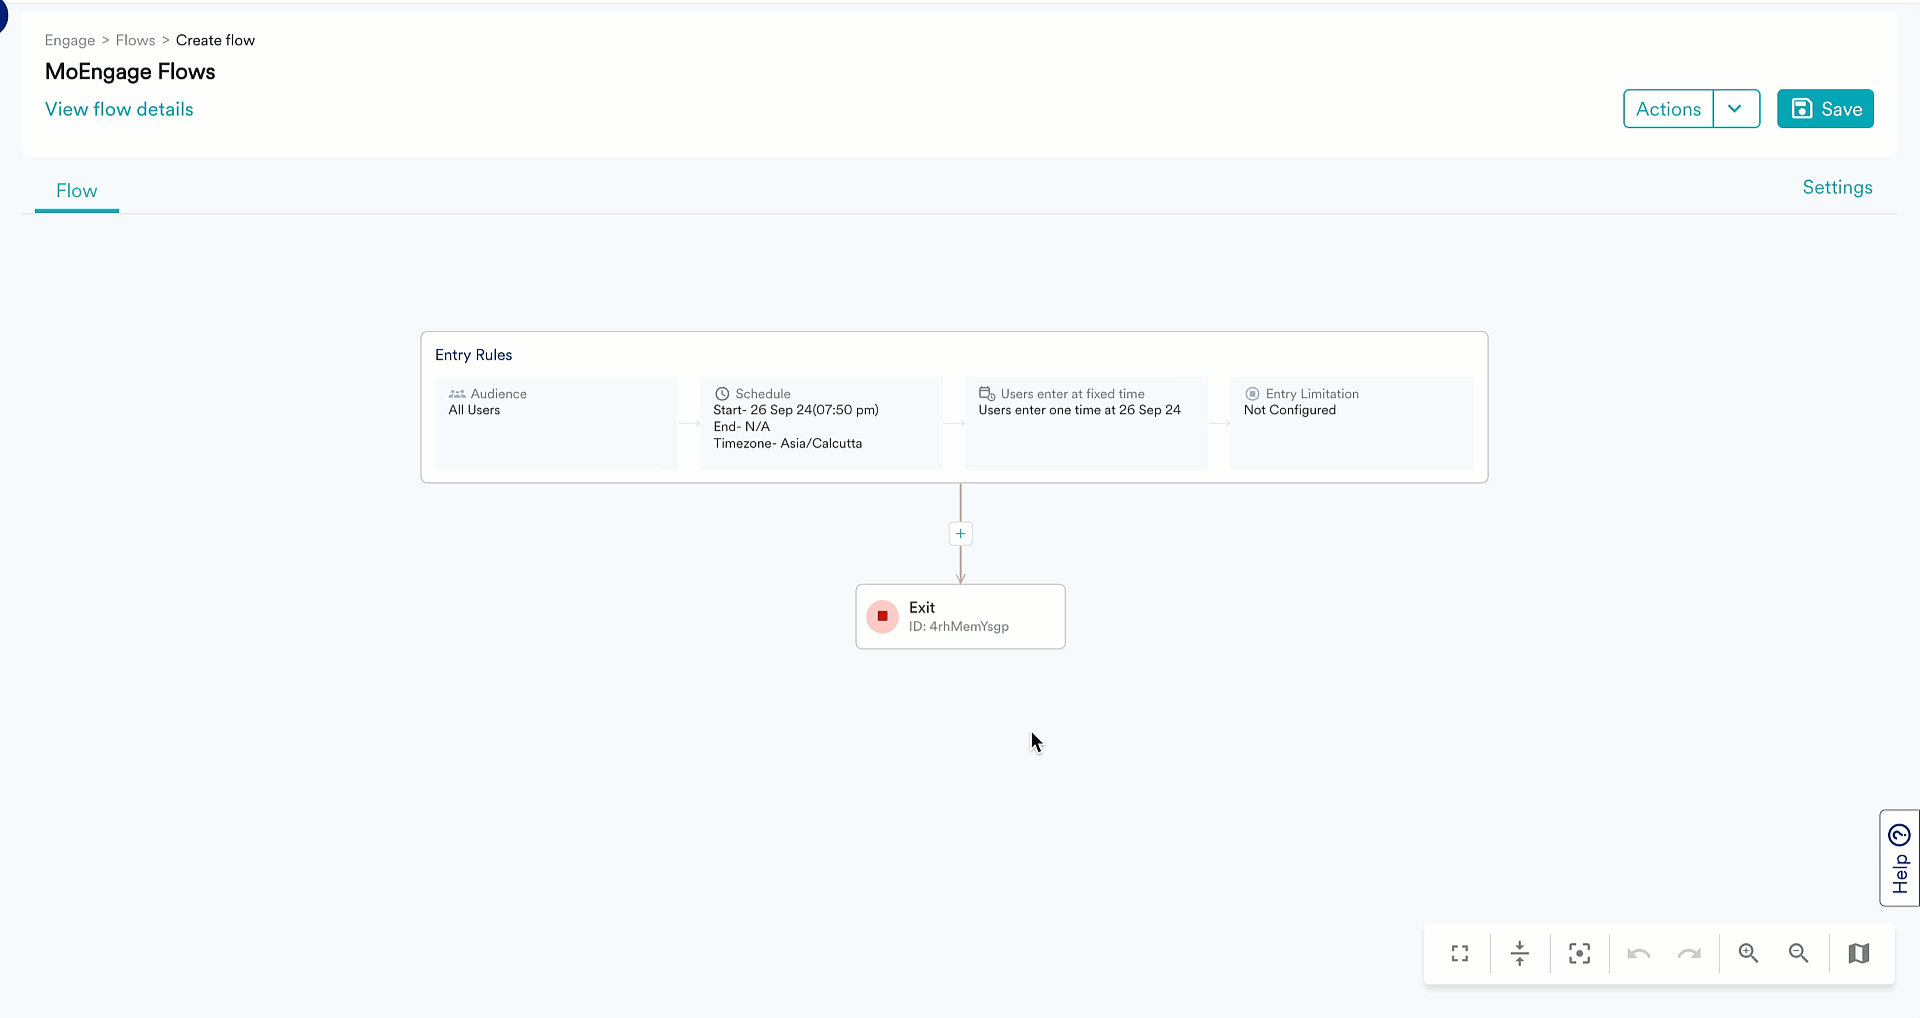This screenshot has width=1920, height=1018.
Task: Click the Entry Rules heading
Action: click(x=473, y=355)
